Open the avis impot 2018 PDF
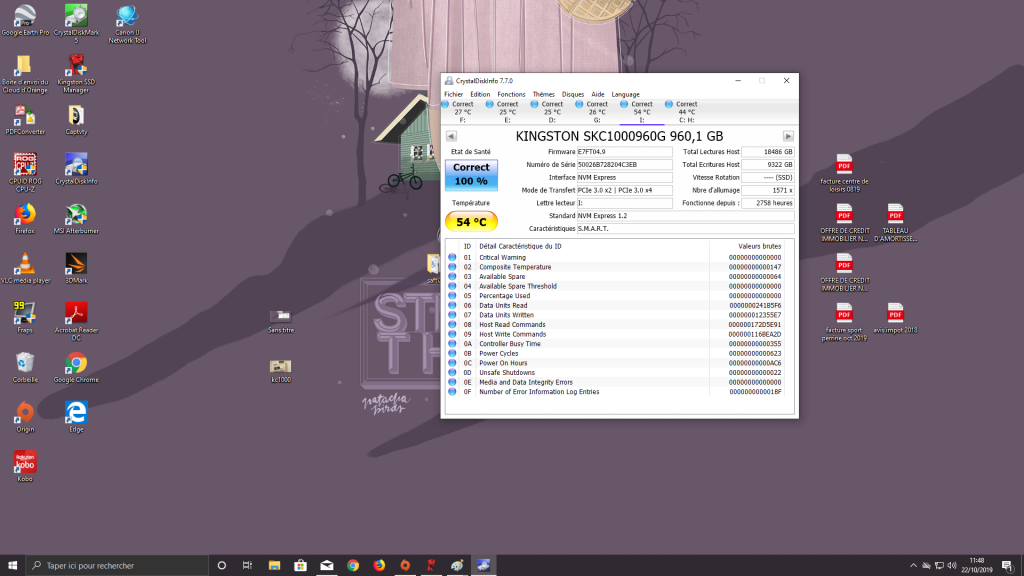1024x576 pixels. click(895, 317)
